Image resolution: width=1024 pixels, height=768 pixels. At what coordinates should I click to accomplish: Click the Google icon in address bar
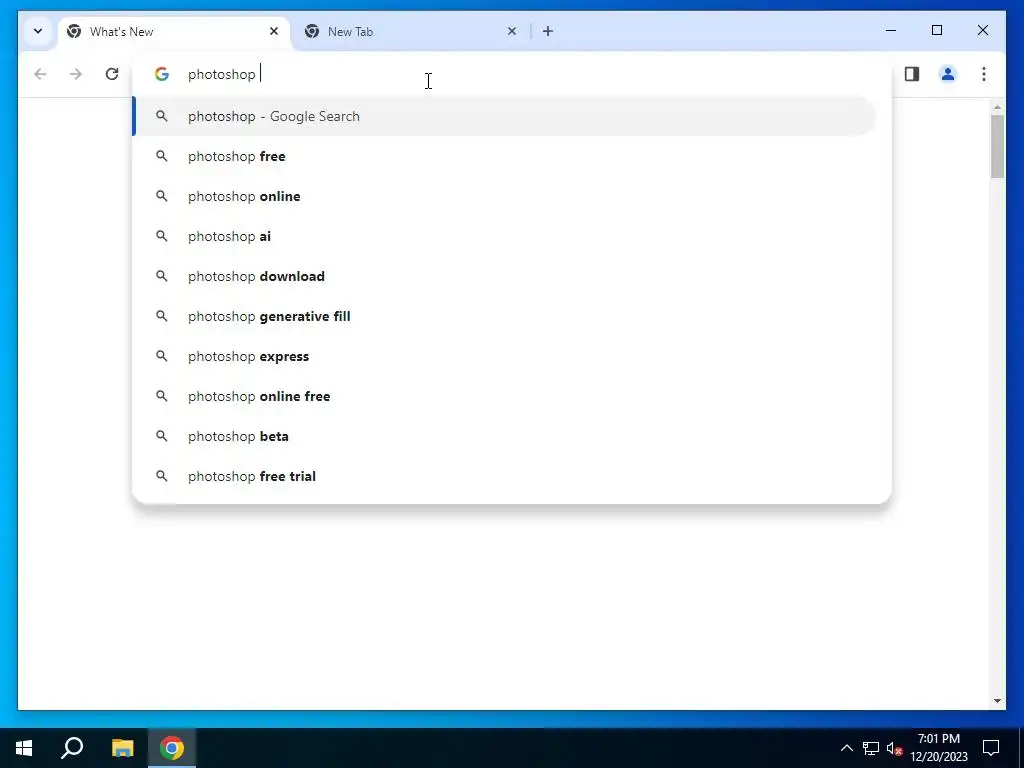coord(162,74)
